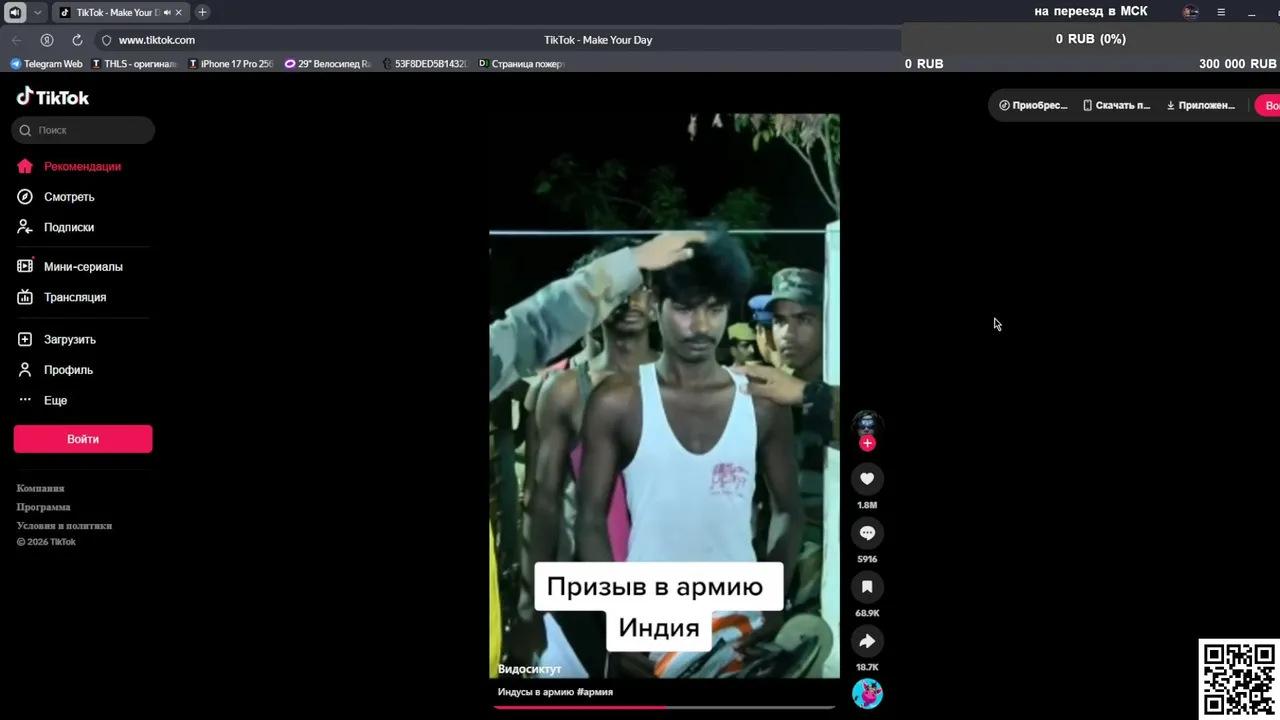
Task: Seek the video using the progress bar
Action: click(x=664, y=707)
